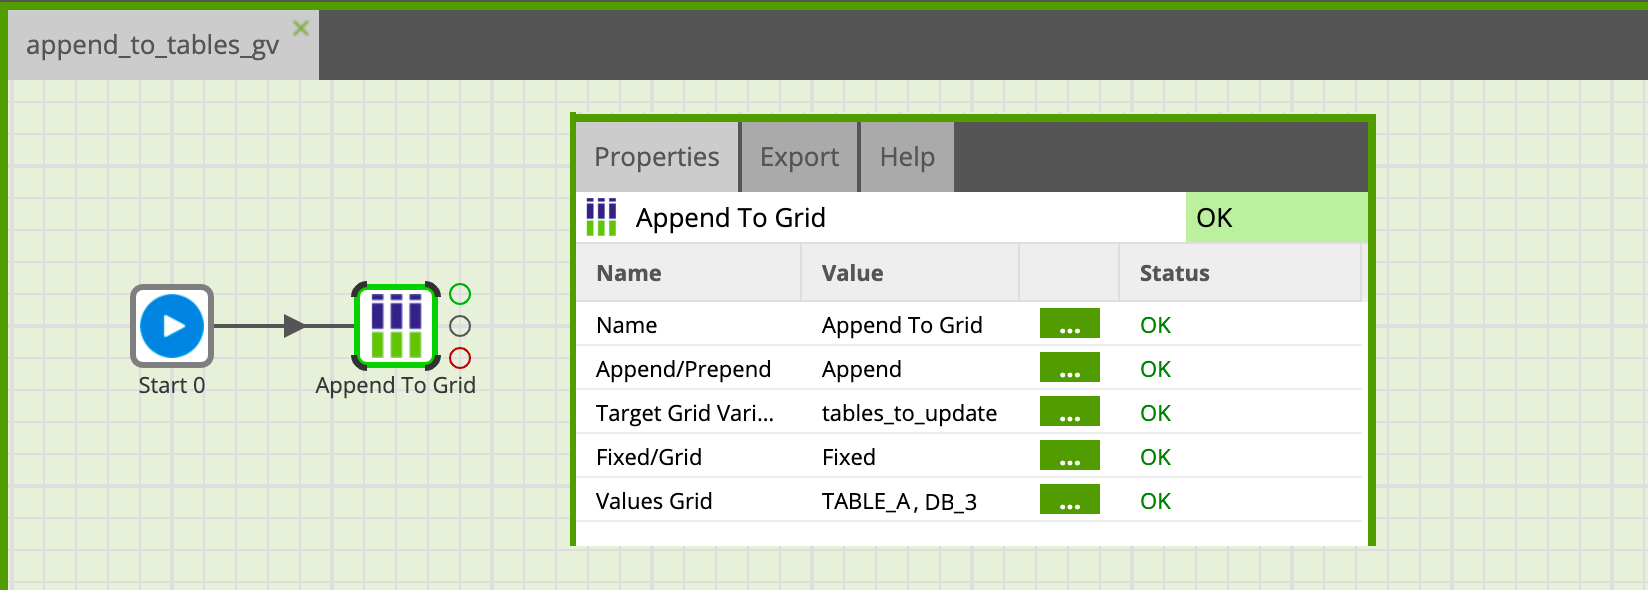Click the green success output connector
1648x590 pixels.
(460, 294)
